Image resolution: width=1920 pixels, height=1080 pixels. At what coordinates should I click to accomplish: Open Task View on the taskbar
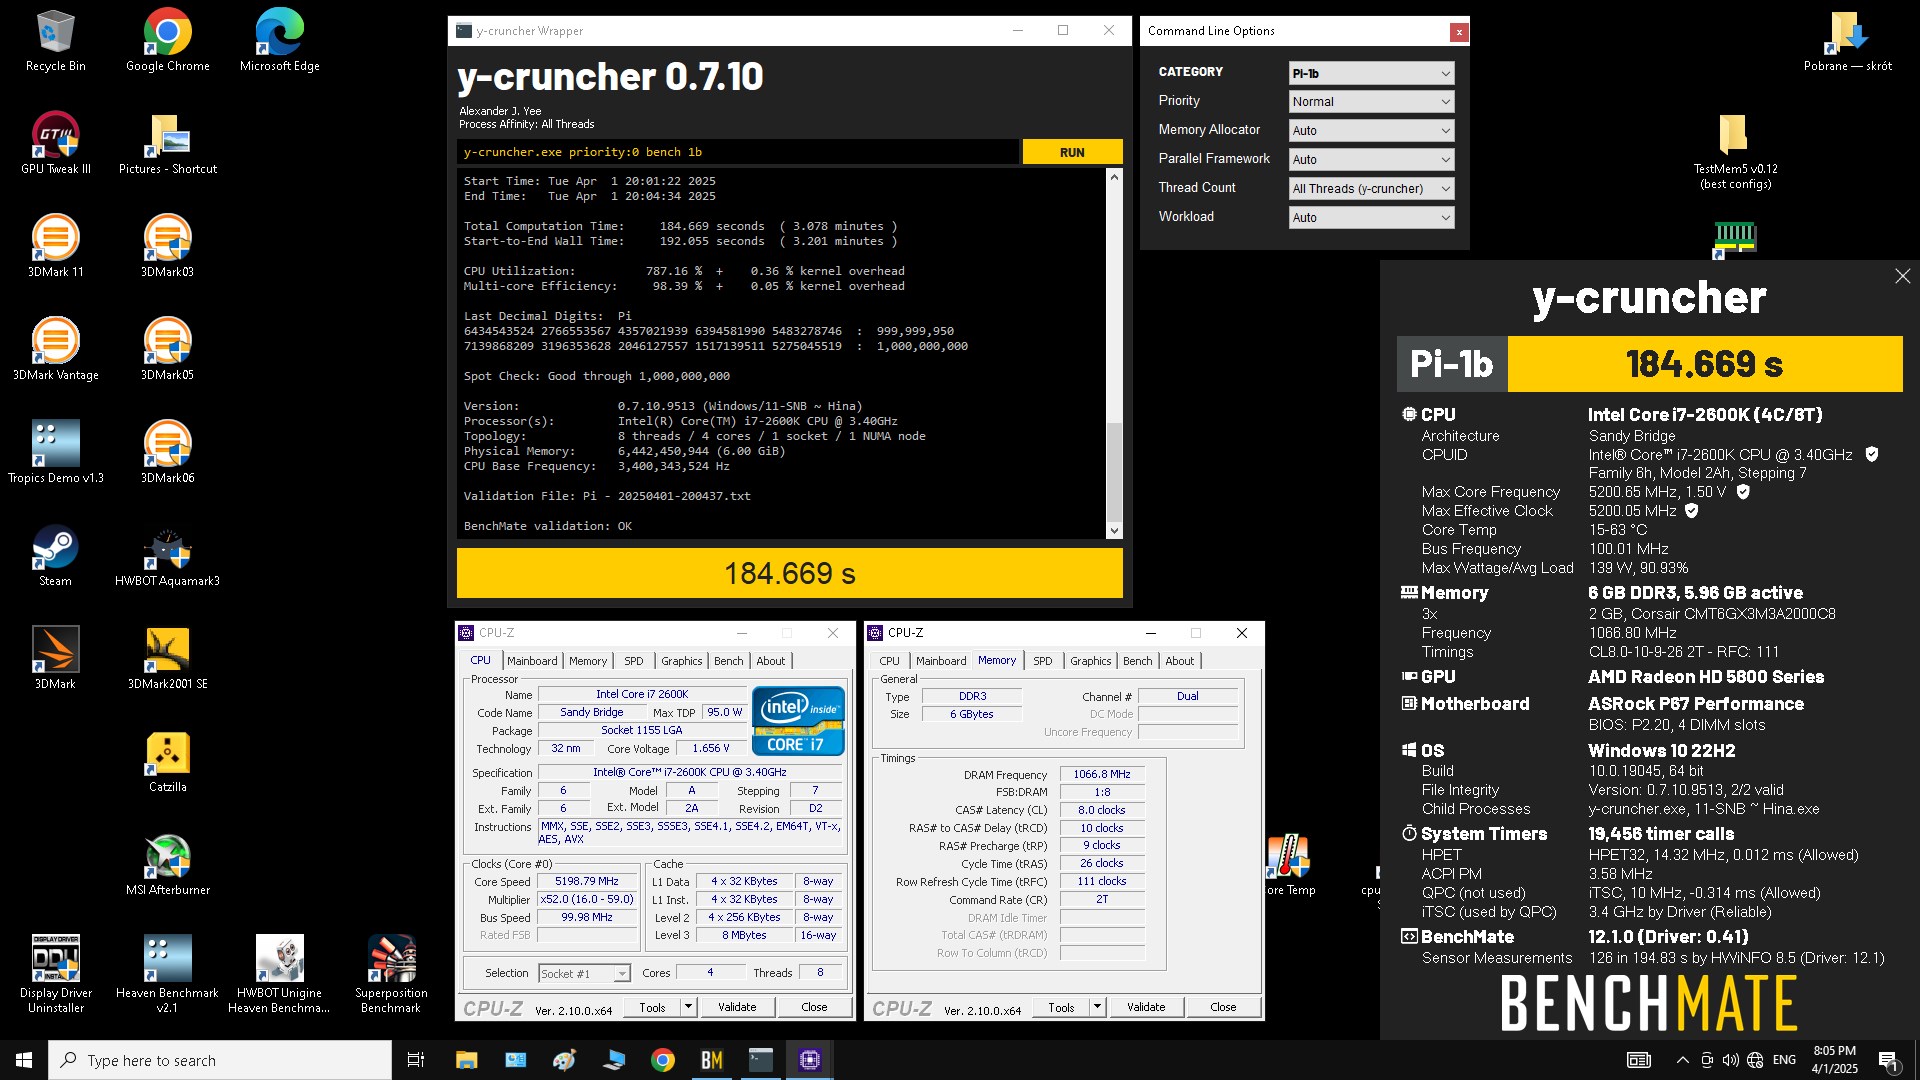(416, 1060)
